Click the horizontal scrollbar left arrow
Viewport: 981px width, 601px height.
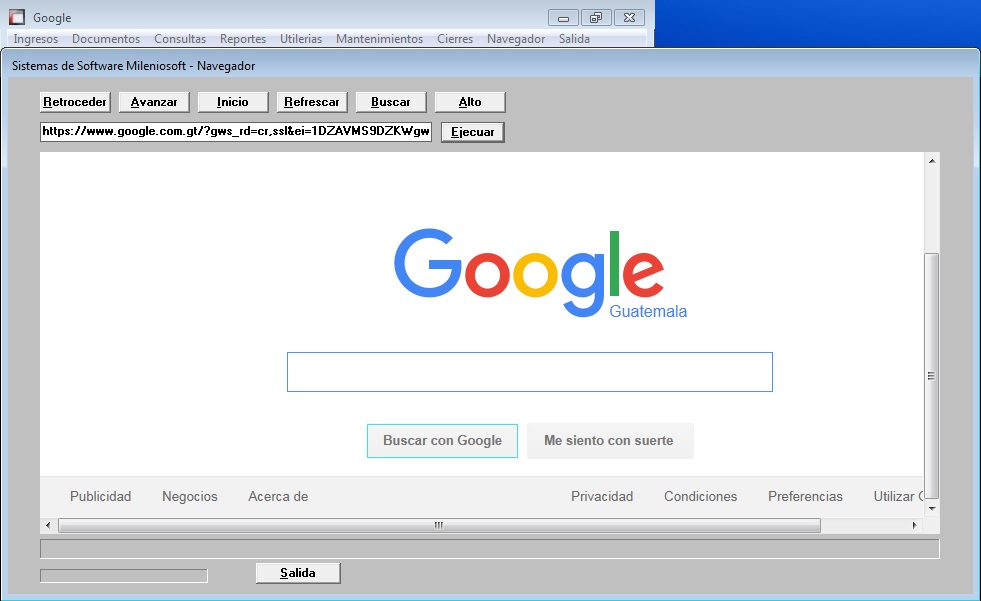click(x=48, y=525)
